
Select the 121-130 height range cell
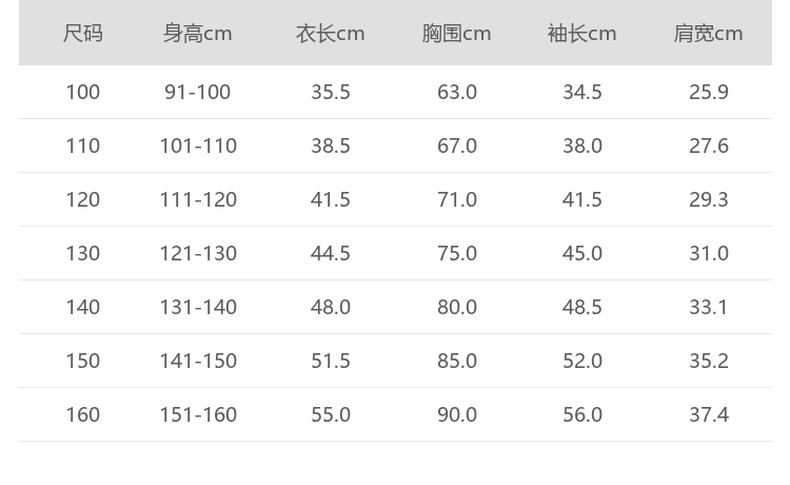click(198, 254)
